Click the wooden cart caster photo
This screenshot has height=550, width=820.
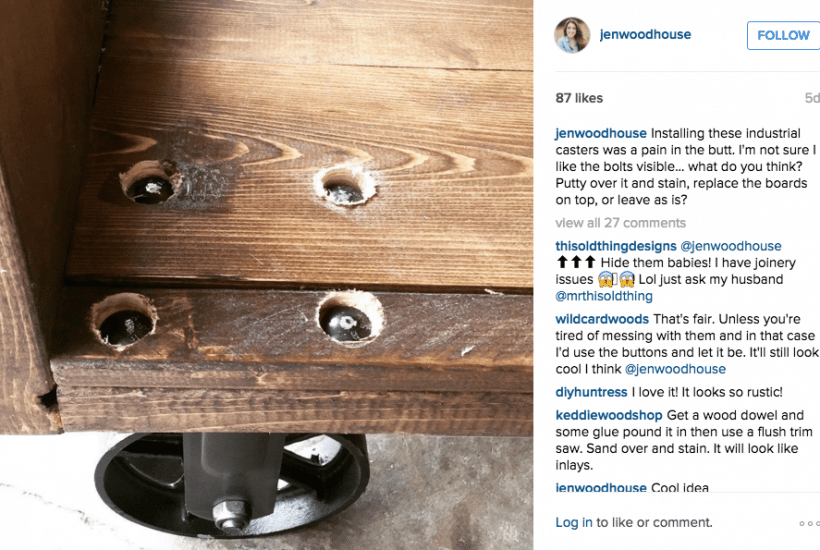267,275
